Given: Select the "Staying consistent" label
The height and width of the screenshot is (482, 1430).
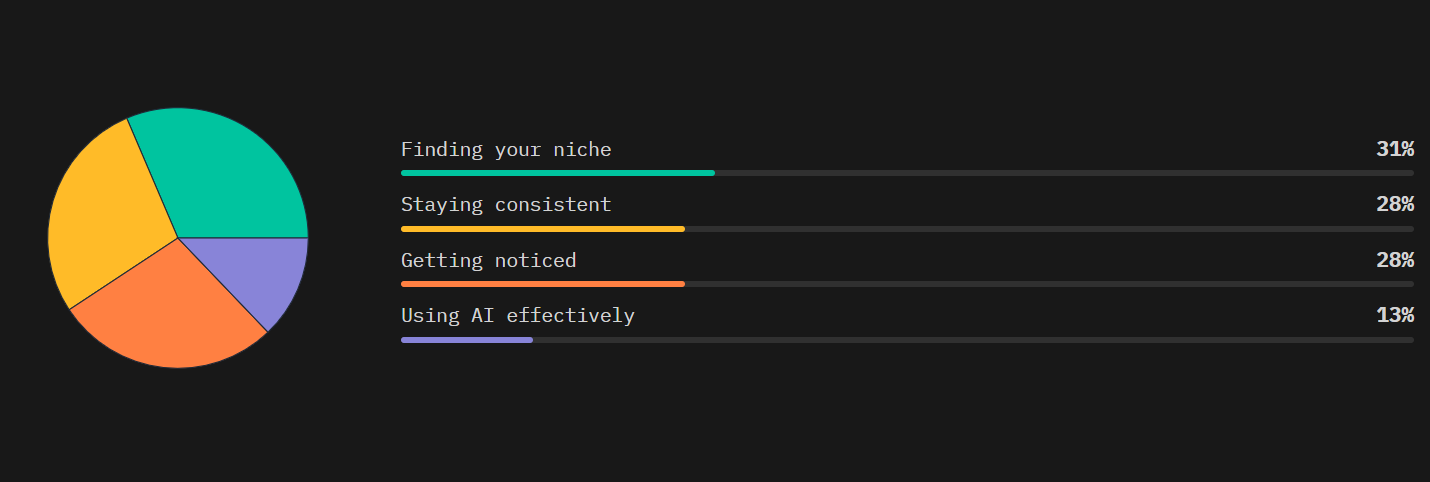Looking at the screenshot, I should point(506,205).
